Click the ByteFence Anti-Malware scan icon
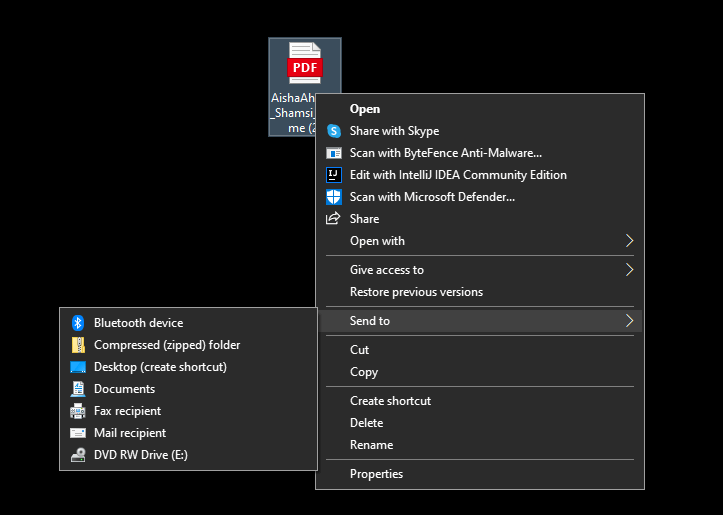Screen dimensions: 723x515 pos(334,153)
